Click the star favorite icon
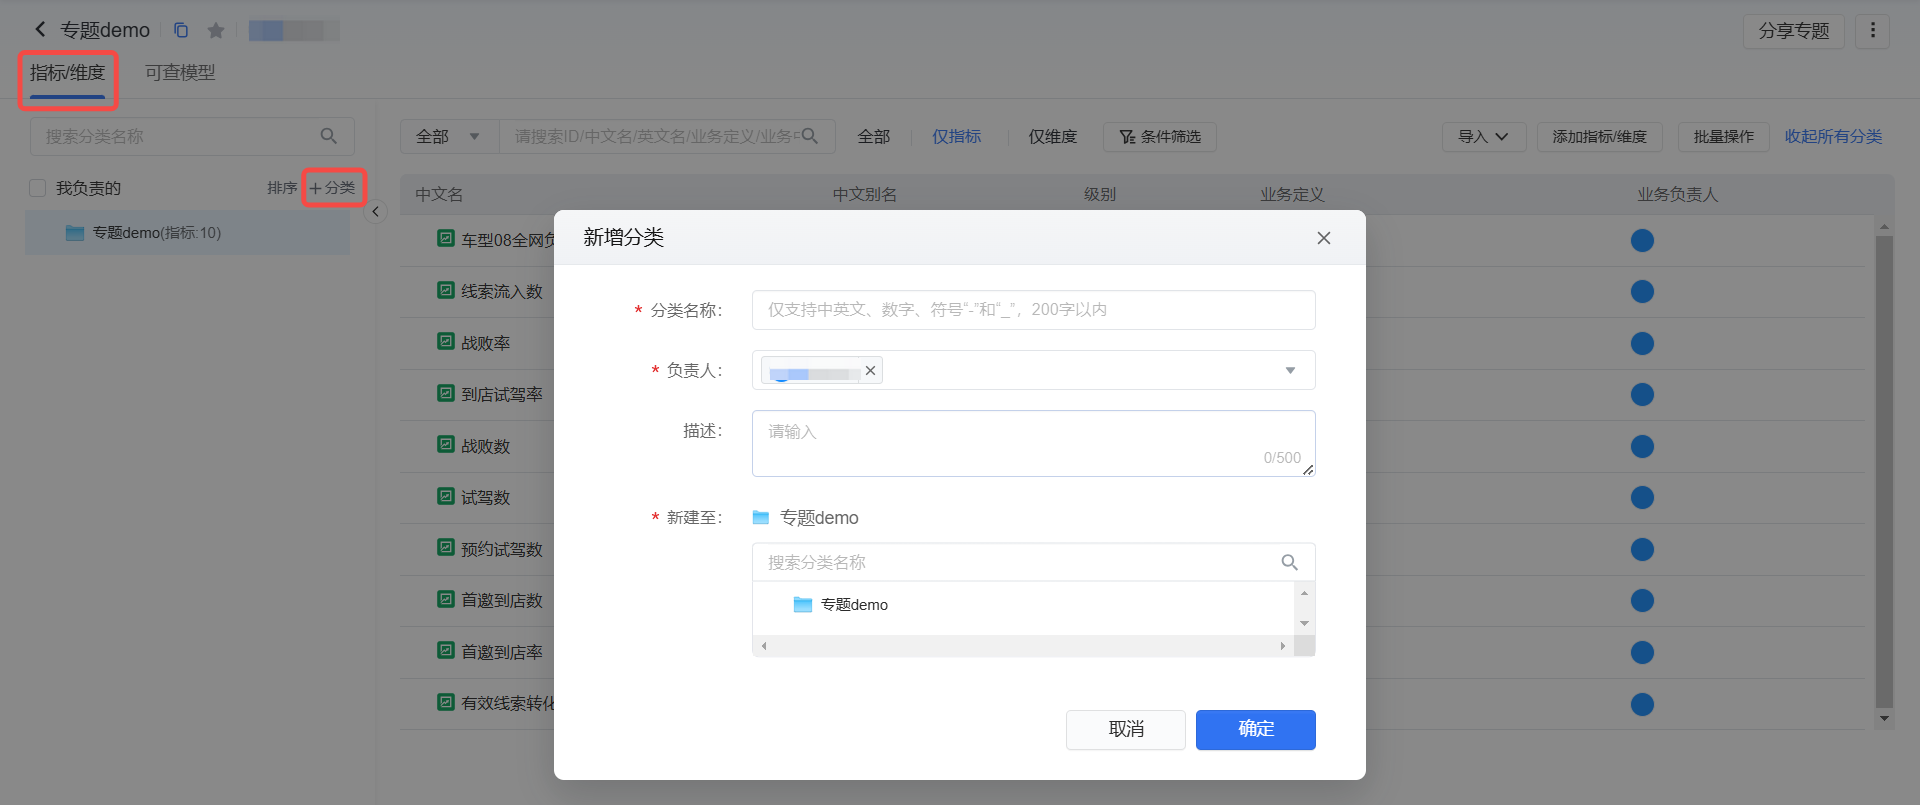Viewport: 1920px width, 805px height. [x=215, y=31]
